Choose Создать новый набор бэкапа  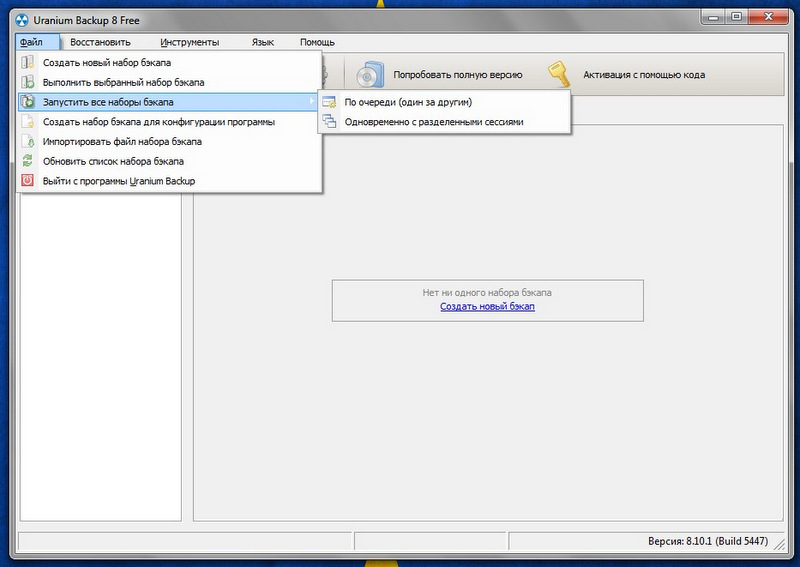click(x=169, y=62)
